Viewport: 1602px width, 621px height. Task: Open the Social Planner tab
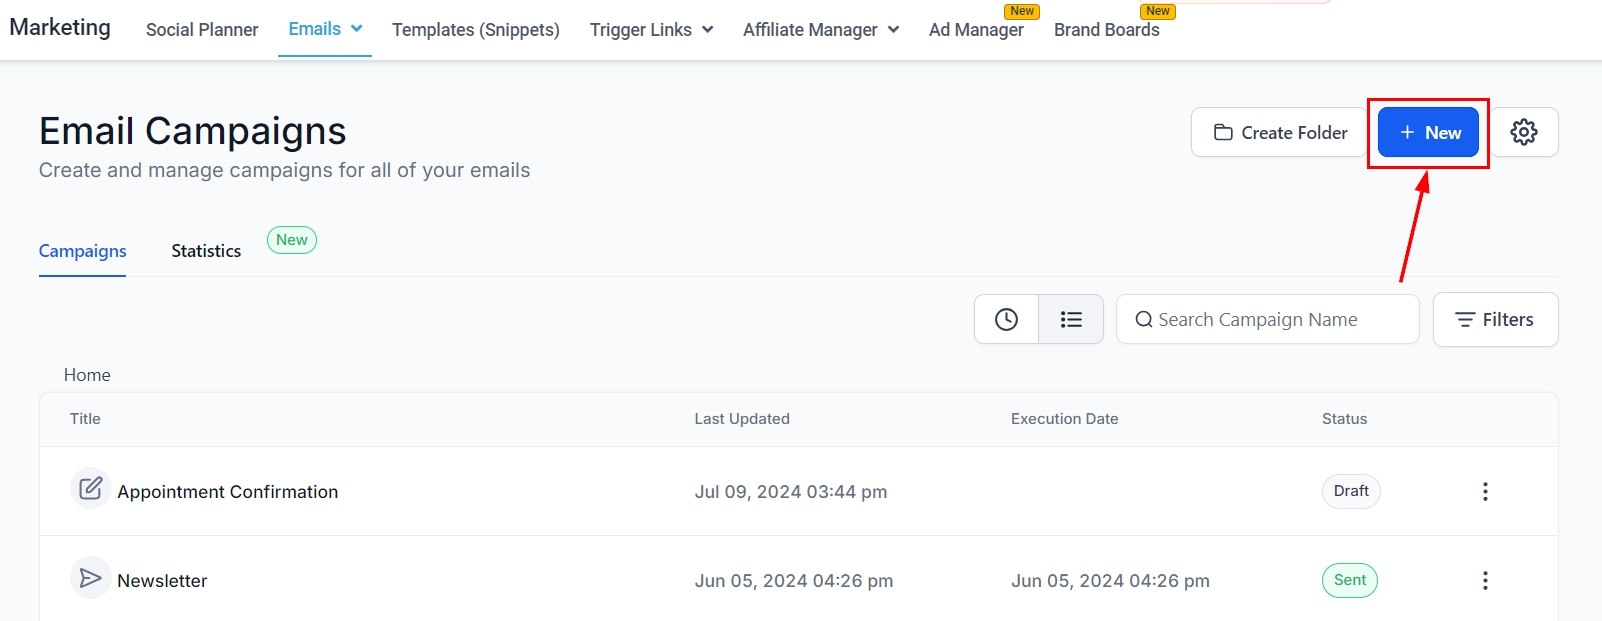click(x=202, y=30)
